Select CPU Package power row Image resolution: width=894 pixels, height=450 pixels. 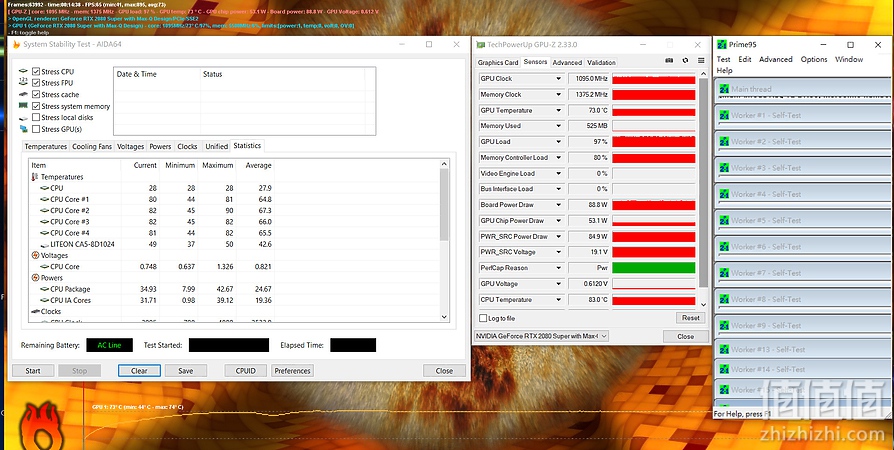[152, 289]
